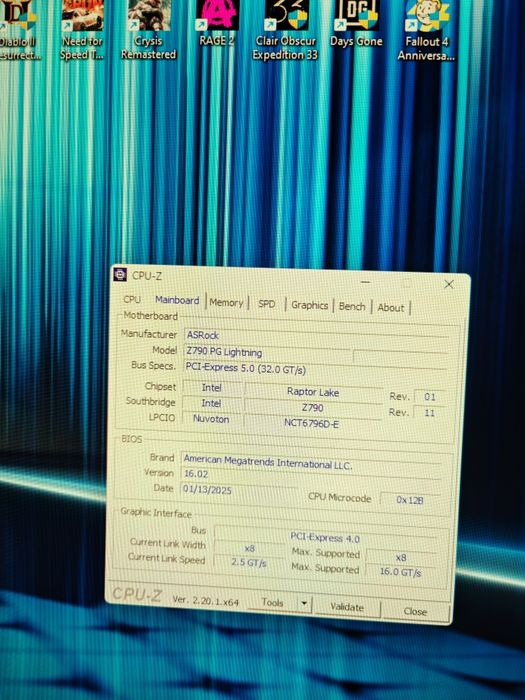Click the CPU-Z title bar app icon
Screen dimensions: 525x700
(120, 275)
